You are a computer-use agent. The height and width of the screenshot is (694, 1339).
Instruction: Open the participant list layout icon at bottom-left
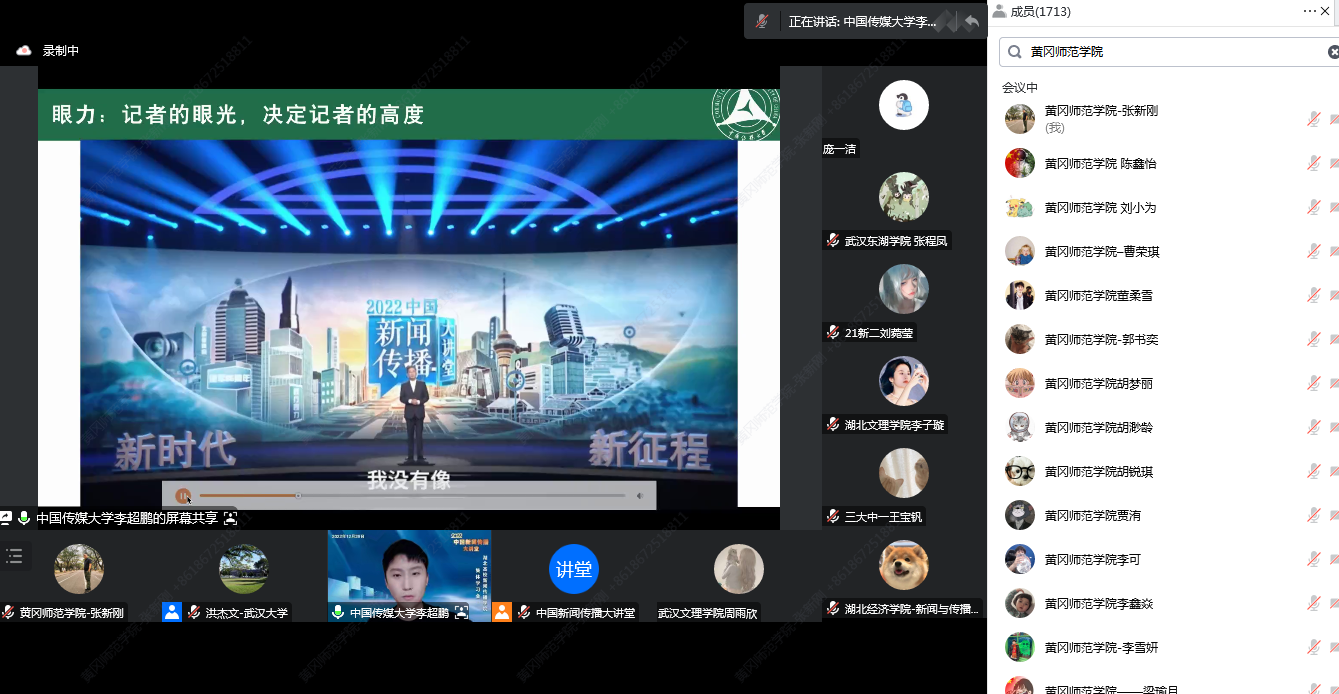click(14, 556)
